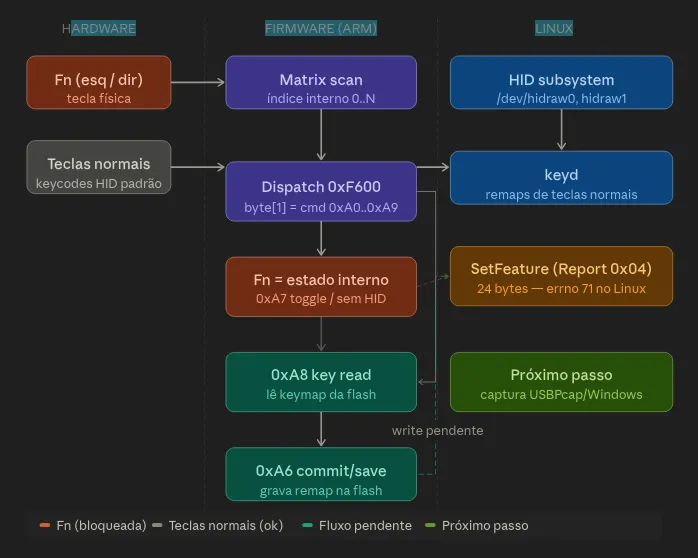Click the green Próximo passo captura block
Screen dimensions: 698x558
pos(561,382)
